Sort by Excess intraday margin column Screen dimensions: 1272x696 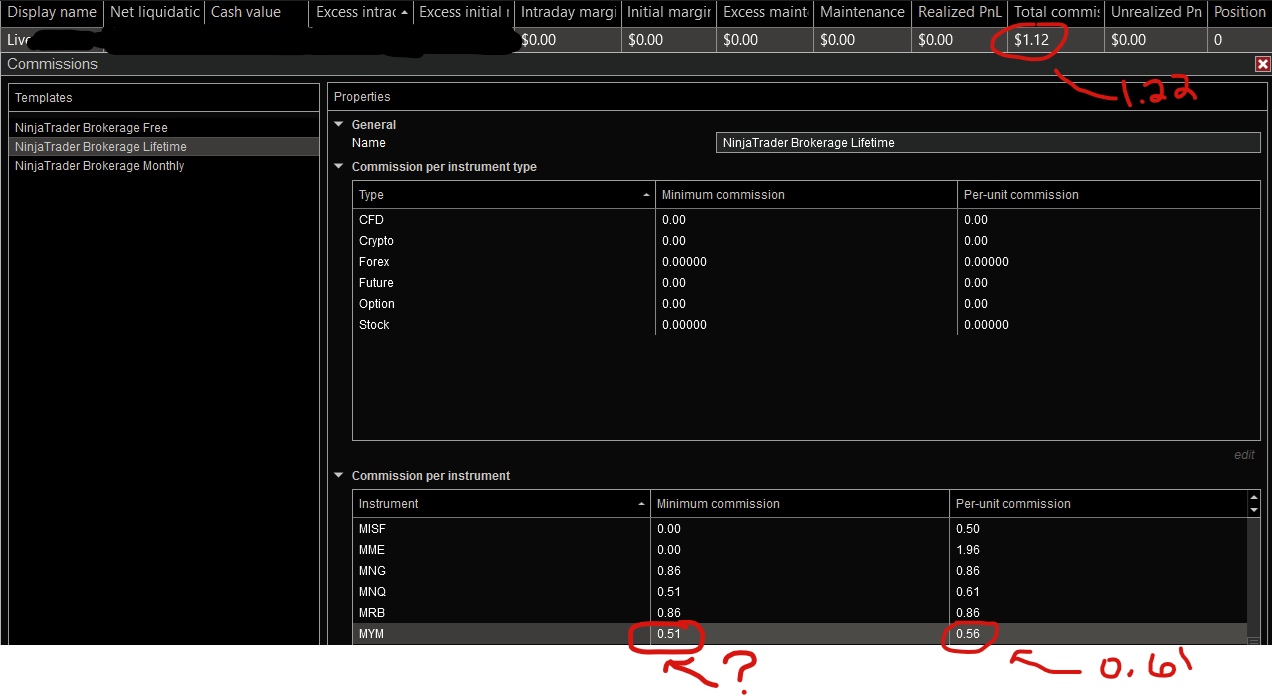360,13
